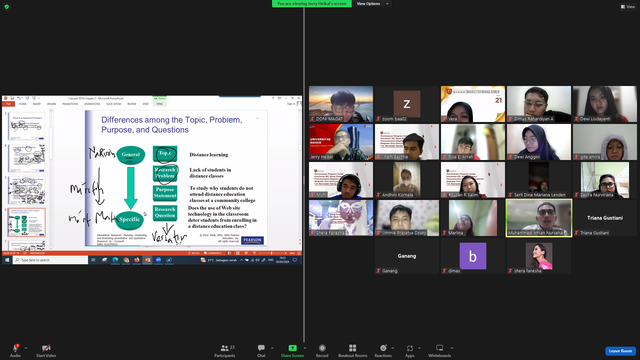Select dimas tile with purple b avatar
Viewport: 640px width, 360px height.
point(473,256)
